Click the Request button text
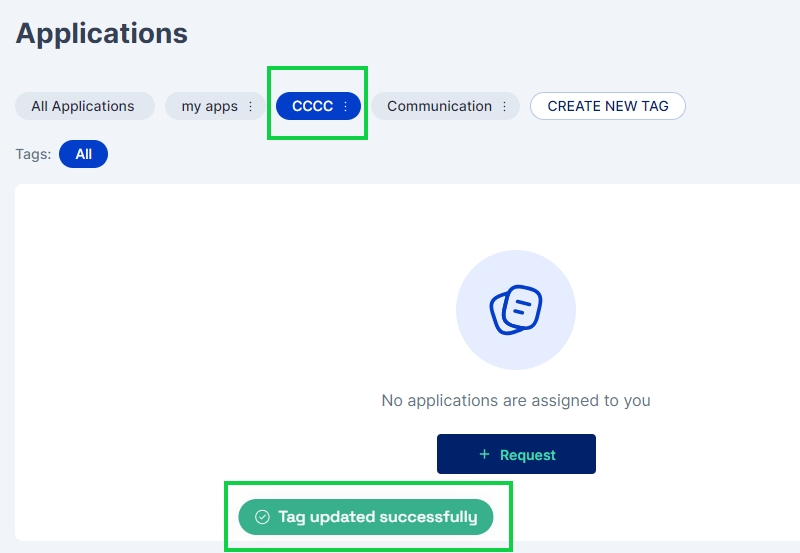Screen dimensions: 800x553 pos(528,455)
